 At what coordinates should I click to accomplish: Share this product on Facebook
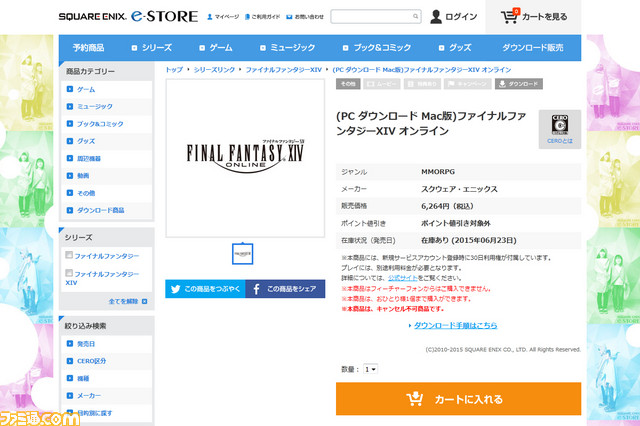pos(285,289)
